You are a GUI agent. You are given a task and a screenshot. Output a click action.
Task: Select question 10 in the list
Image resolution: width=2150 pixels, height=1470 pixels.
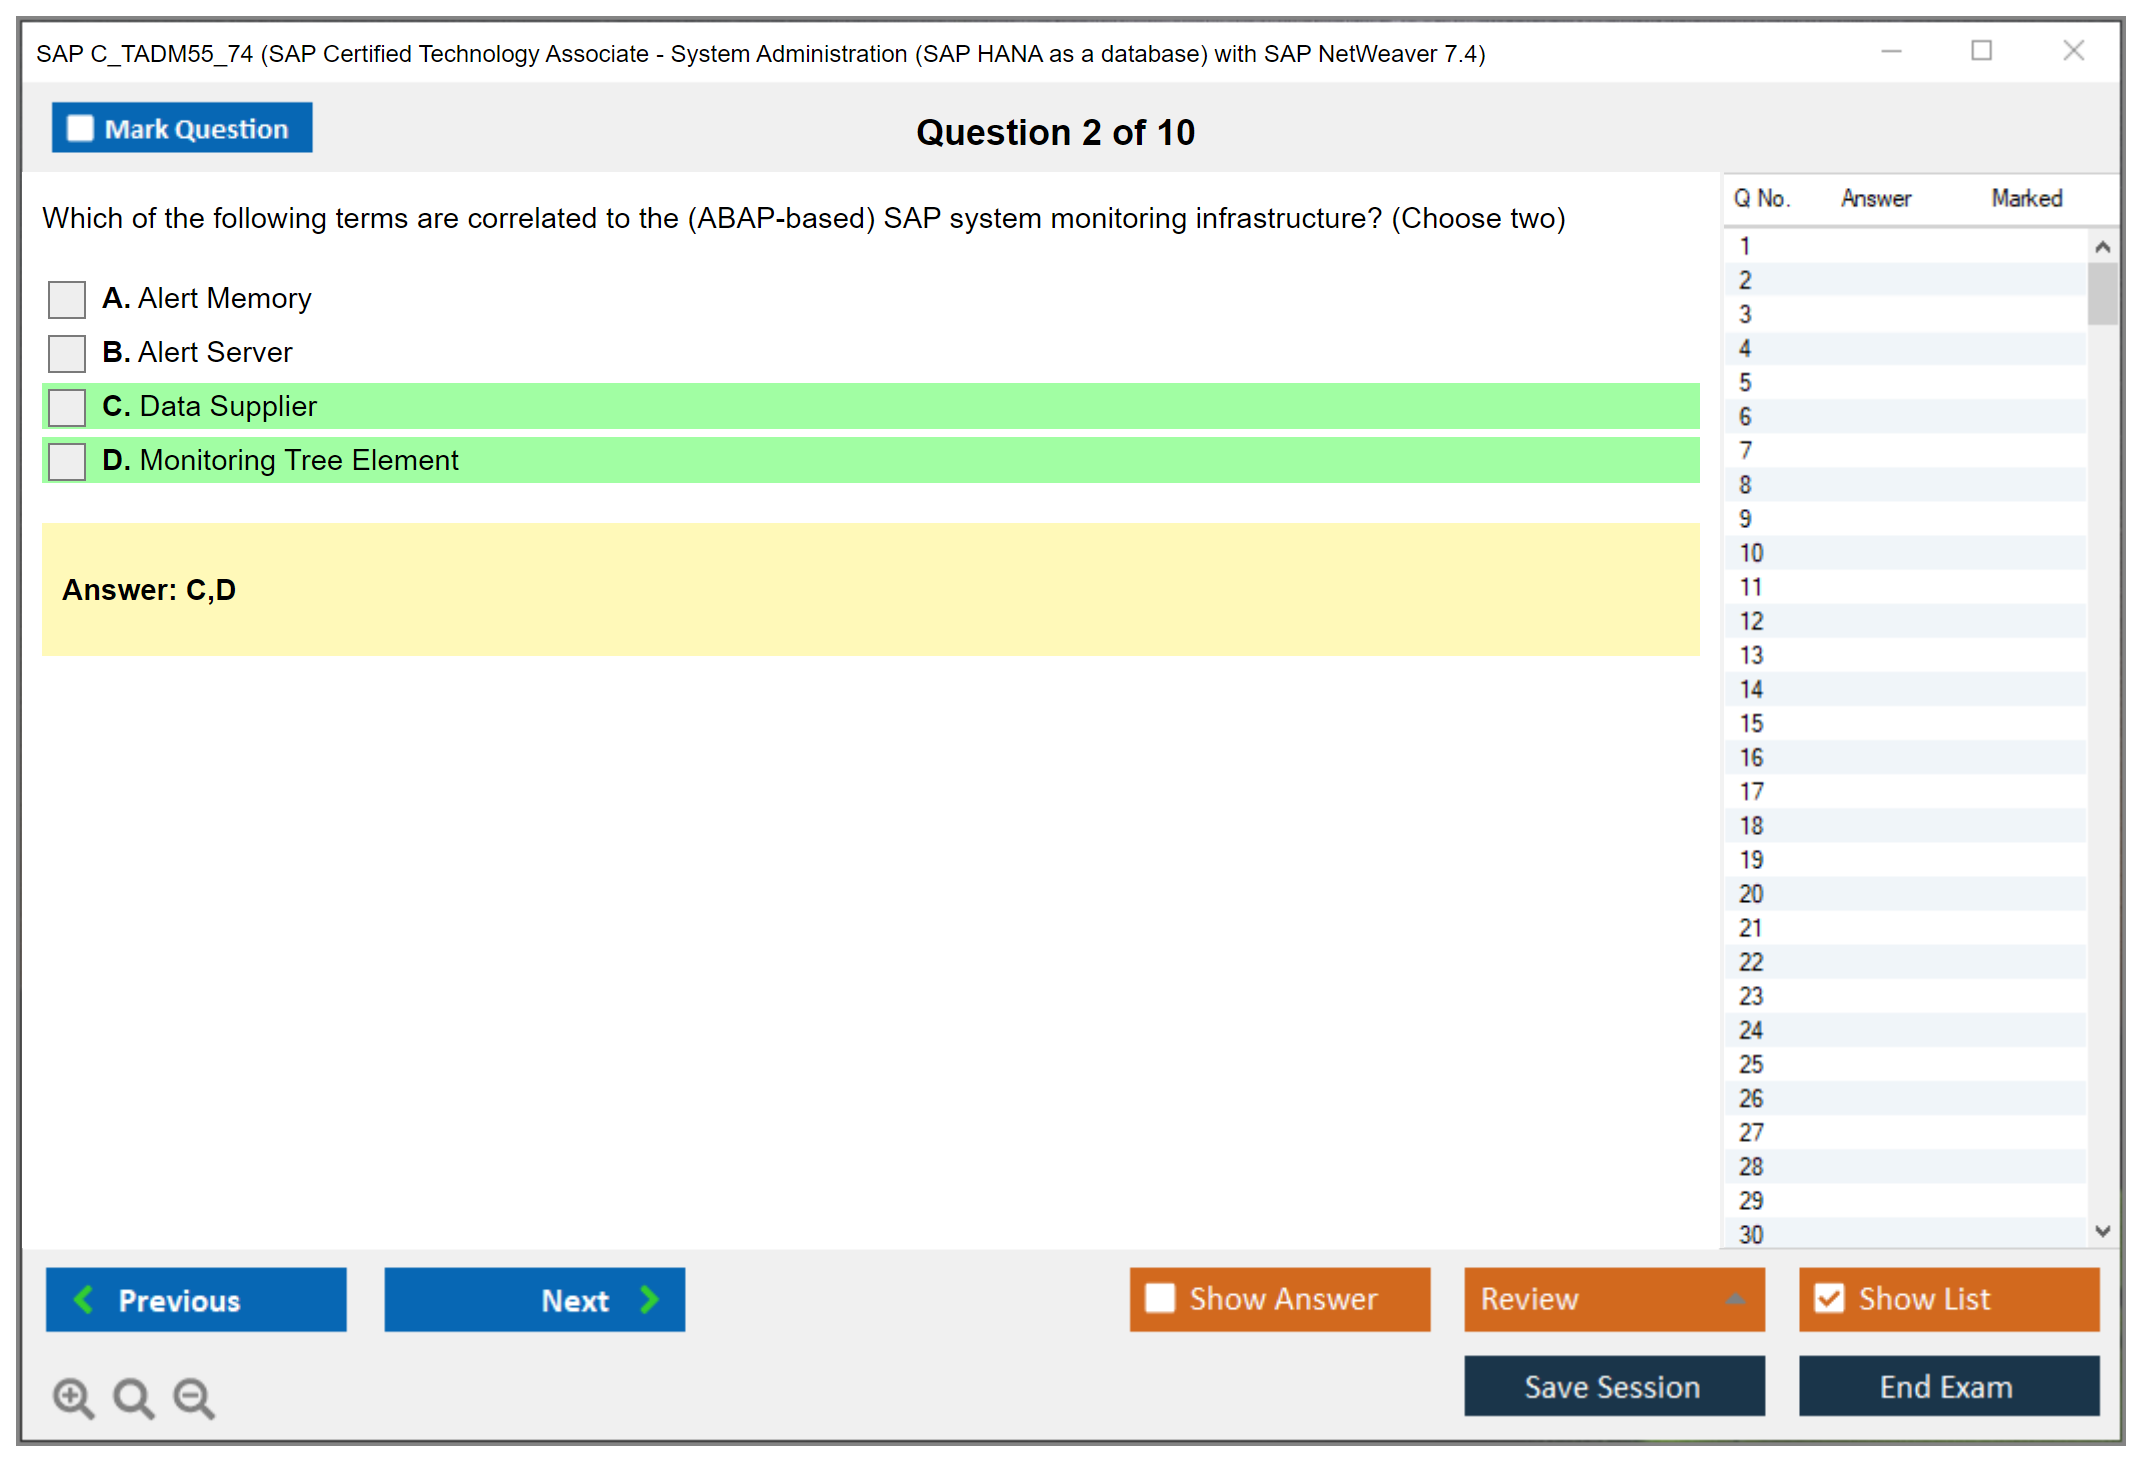1751,553
